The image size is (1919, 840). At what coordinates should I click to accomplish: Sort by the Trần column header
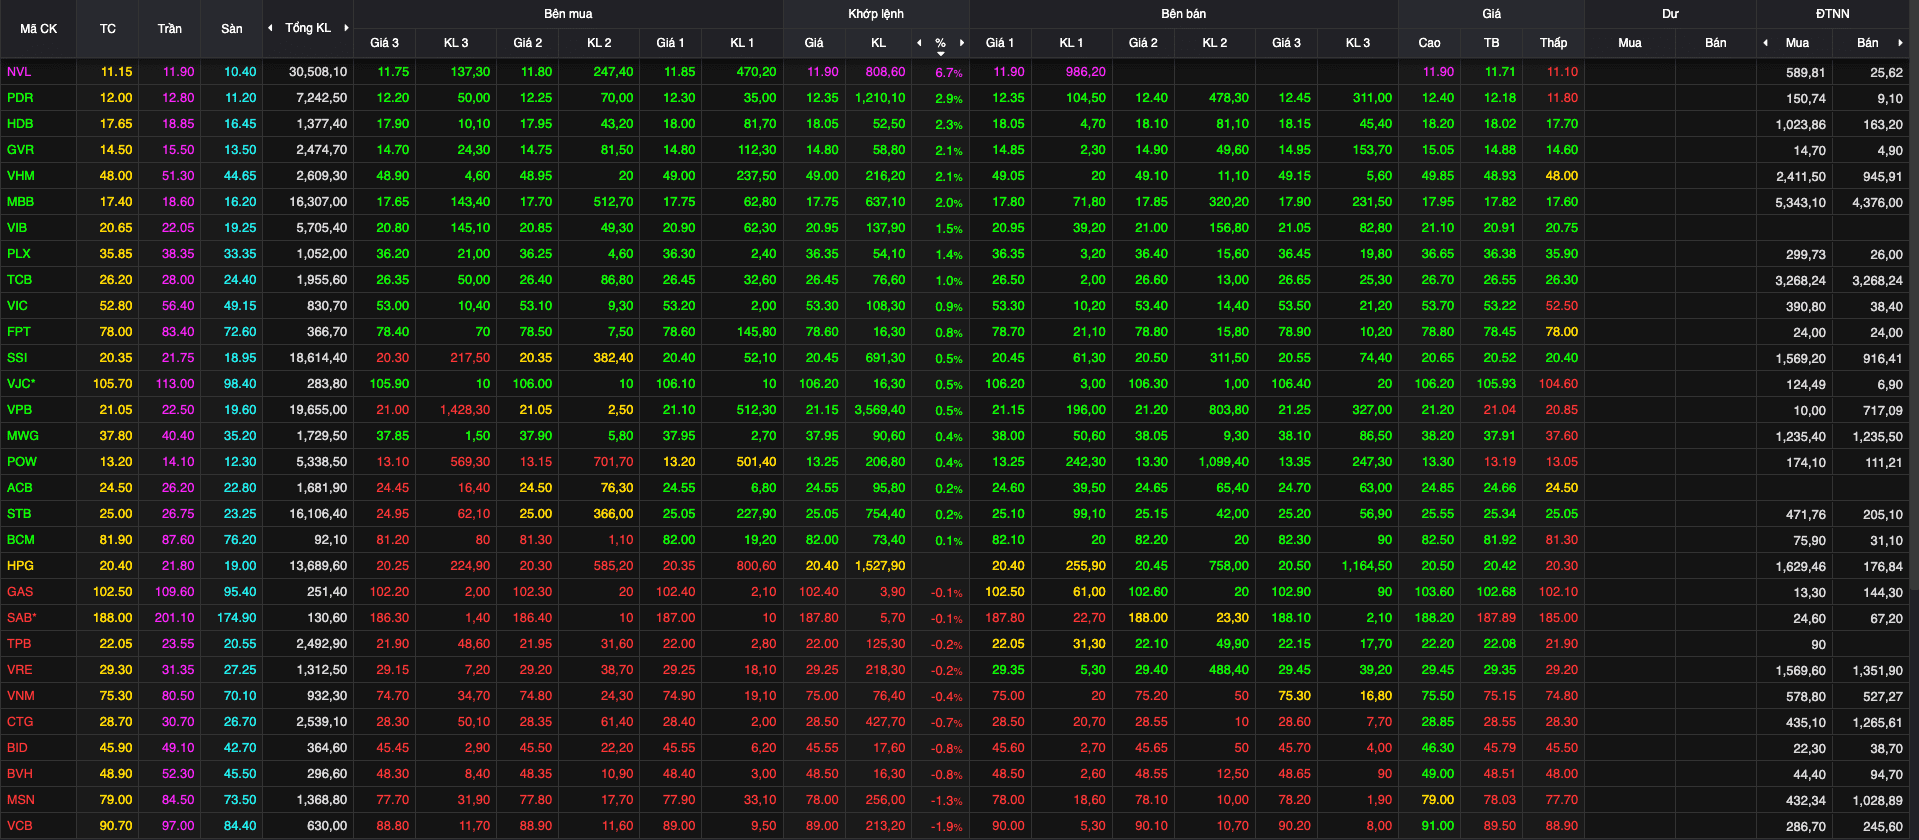170,29
